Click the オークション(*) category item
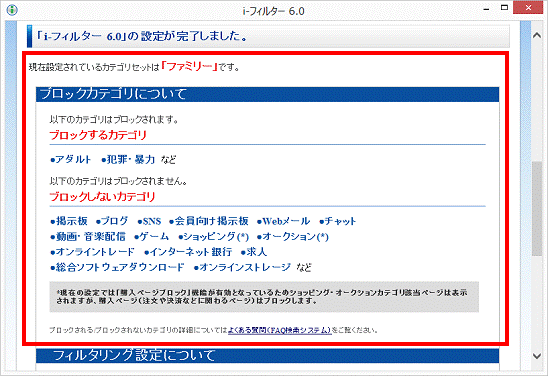Viewport: 548px width, 376px height. coord(293,237)
